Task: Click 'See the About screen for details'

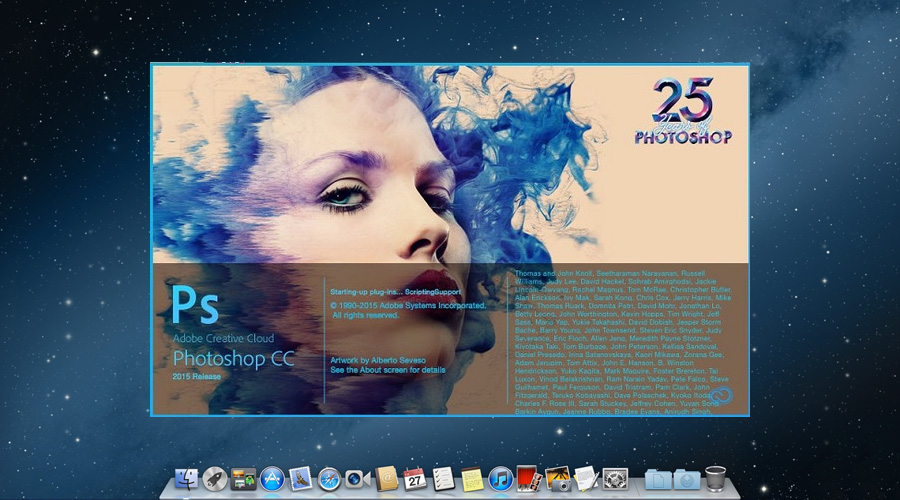Action: [387, 370]
